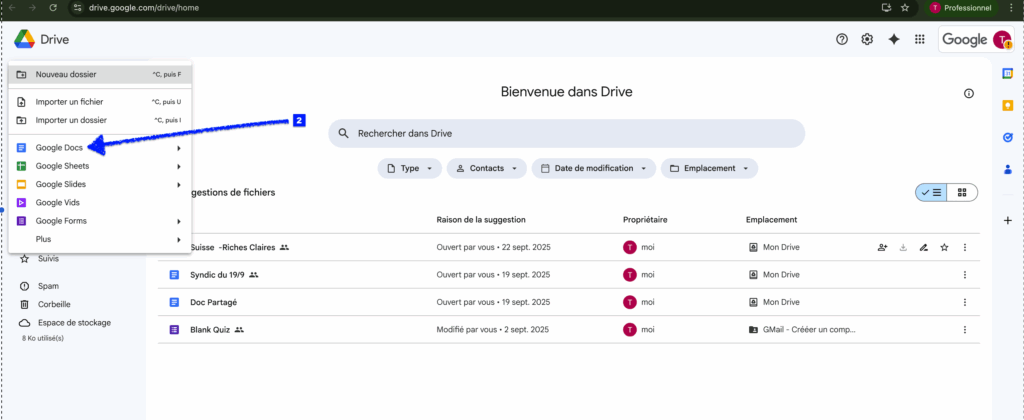Open the Type filter dropdown

(409, 168)
